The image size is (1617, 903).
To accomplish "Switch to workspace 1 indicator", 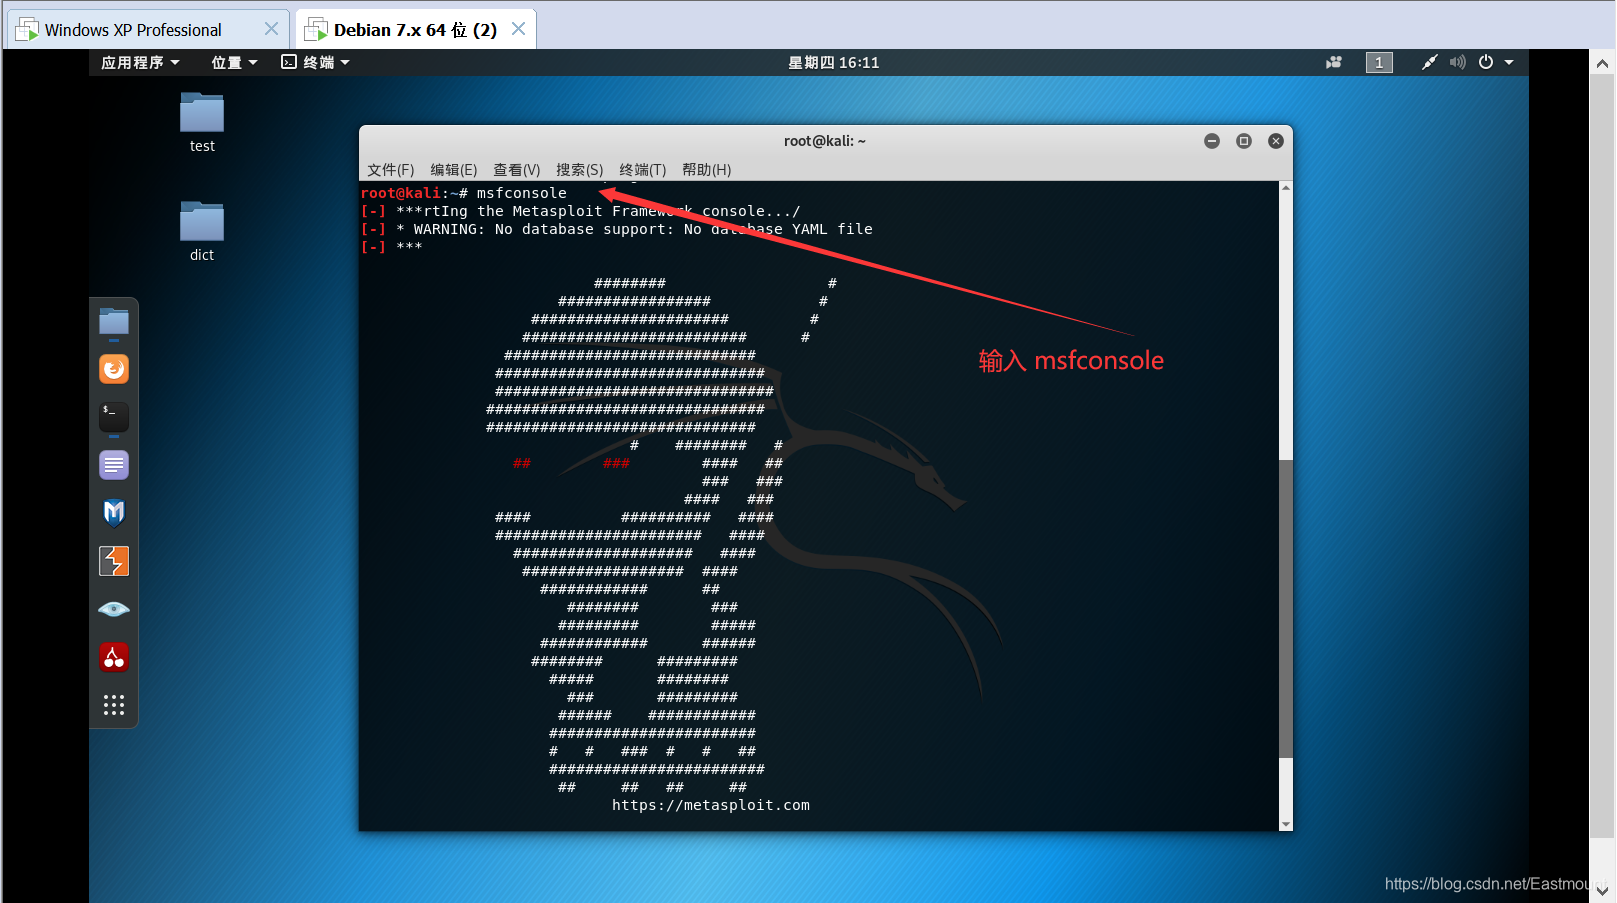I will pyautogui.click(x=1379, y=62).
